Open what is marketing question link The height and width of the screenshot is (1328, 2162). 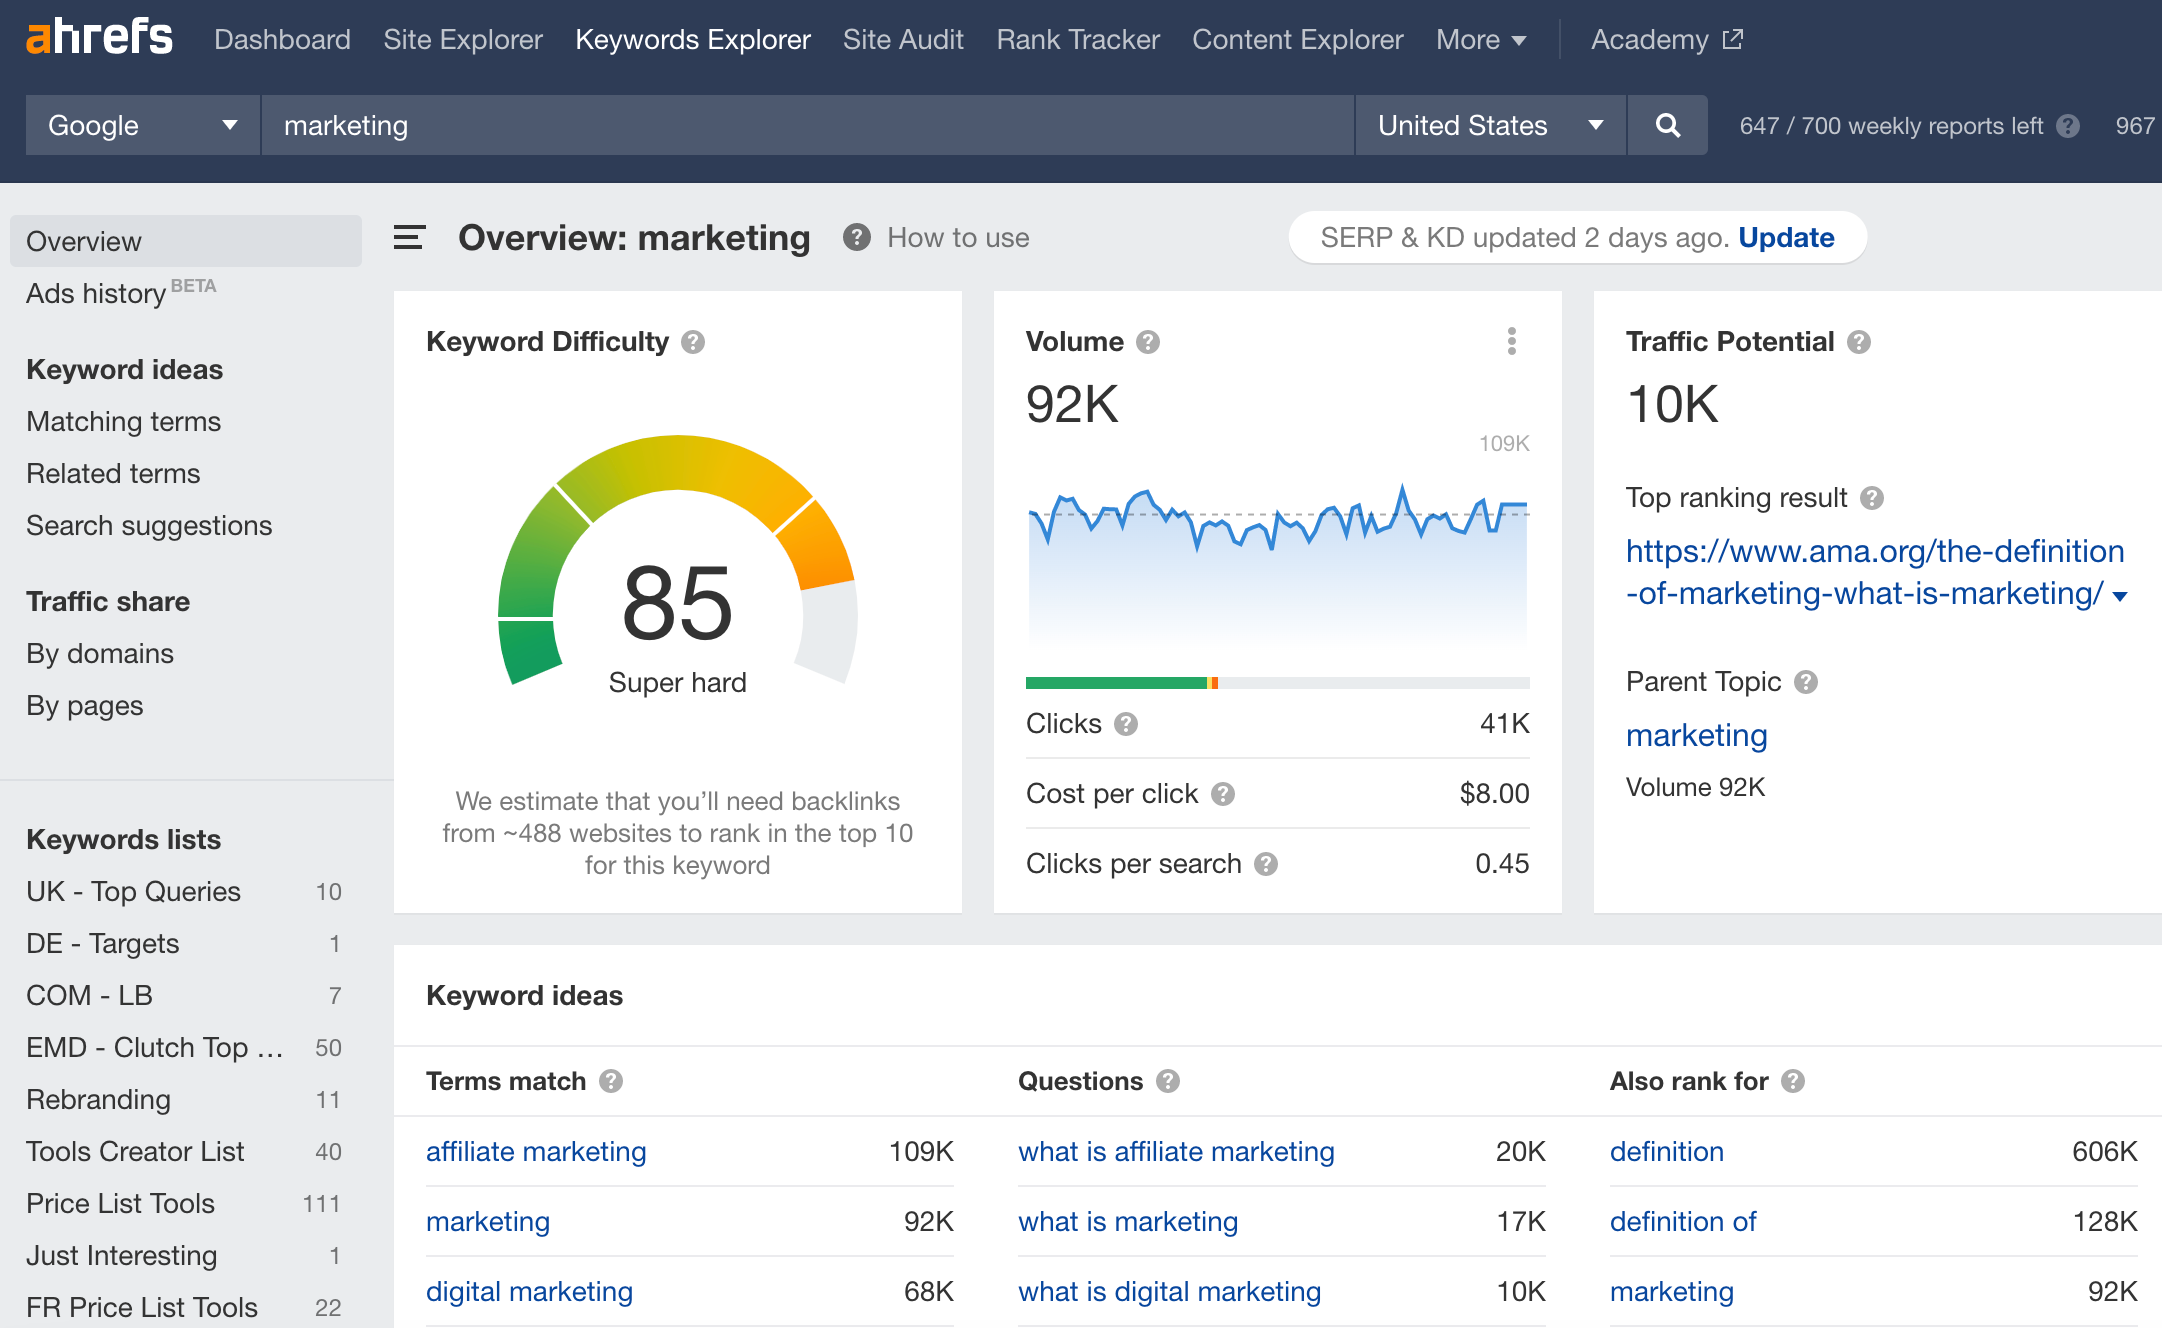(x=1128, y=1222)
